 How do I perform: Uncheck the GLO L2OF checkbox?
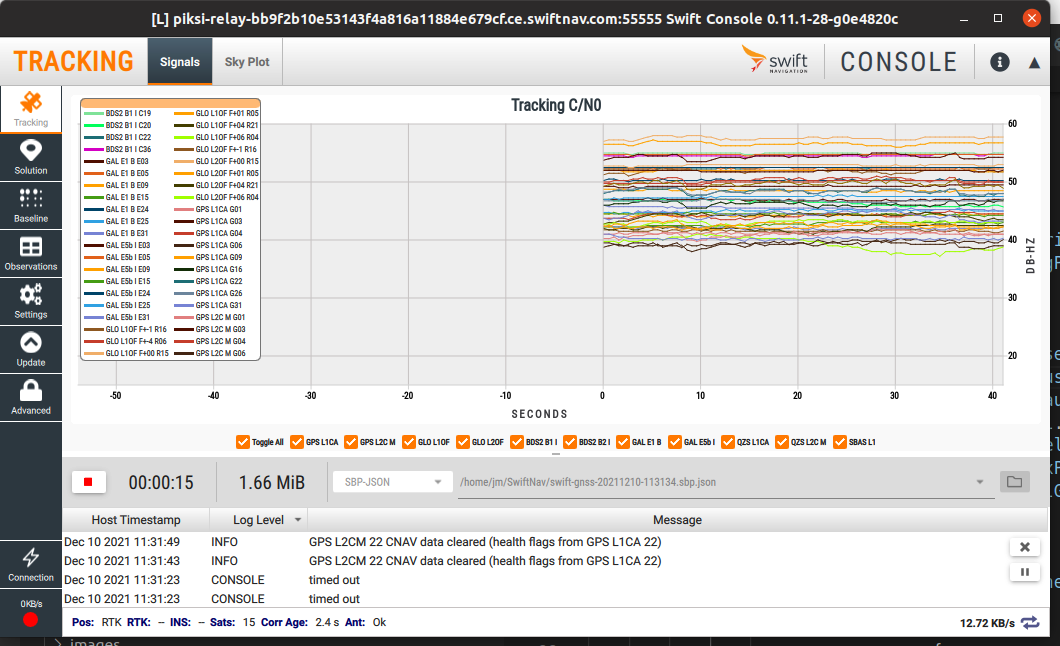(x=463, y=442)
